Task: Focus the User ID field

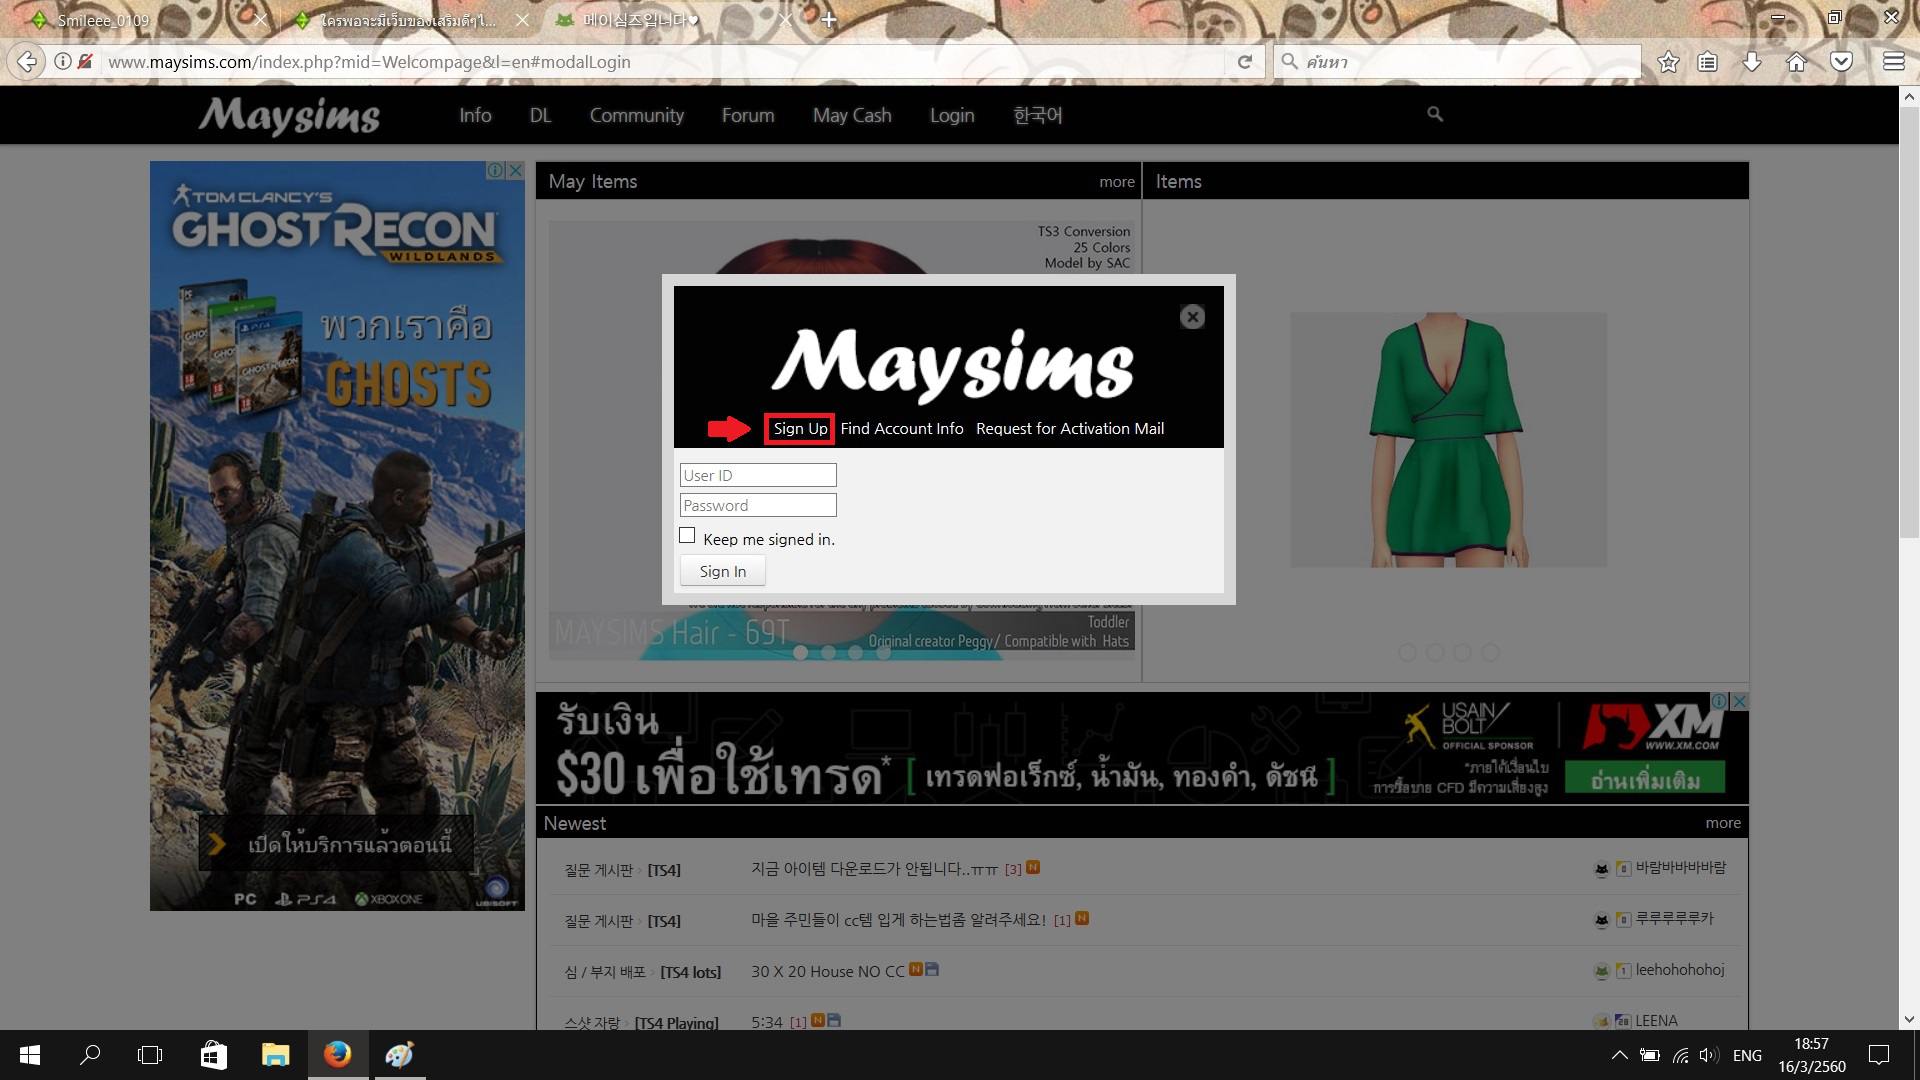Action: 758,475
